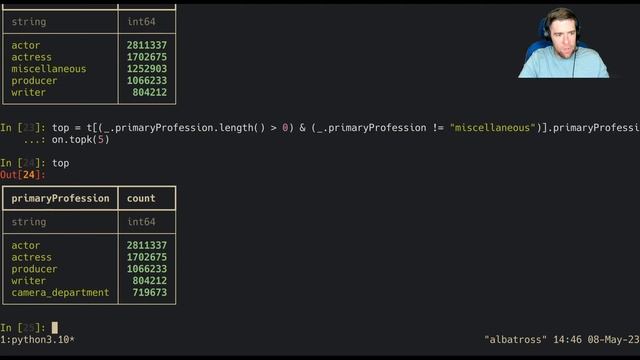Click 'camera_department' row label
The image size is (640, 360).
click(60, 293)
